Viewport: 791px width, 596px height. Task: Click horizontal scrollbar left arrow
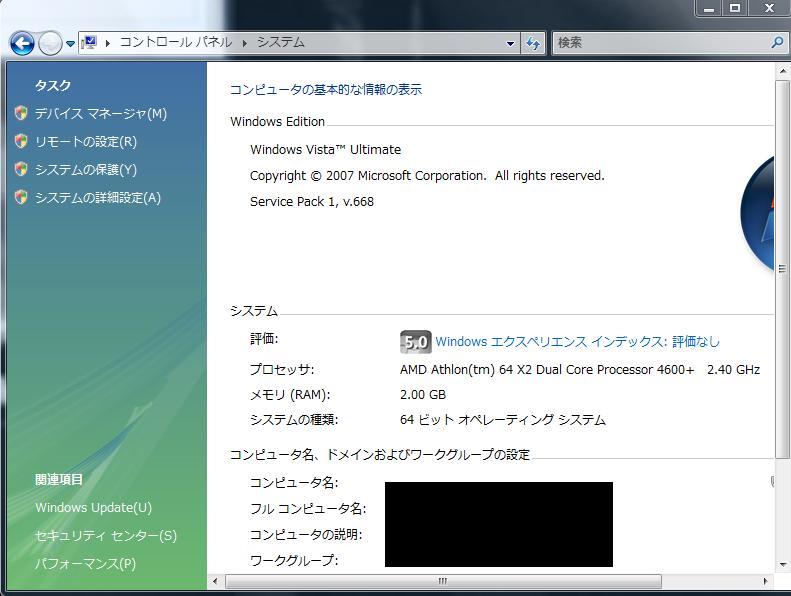(x=215, y=581)
